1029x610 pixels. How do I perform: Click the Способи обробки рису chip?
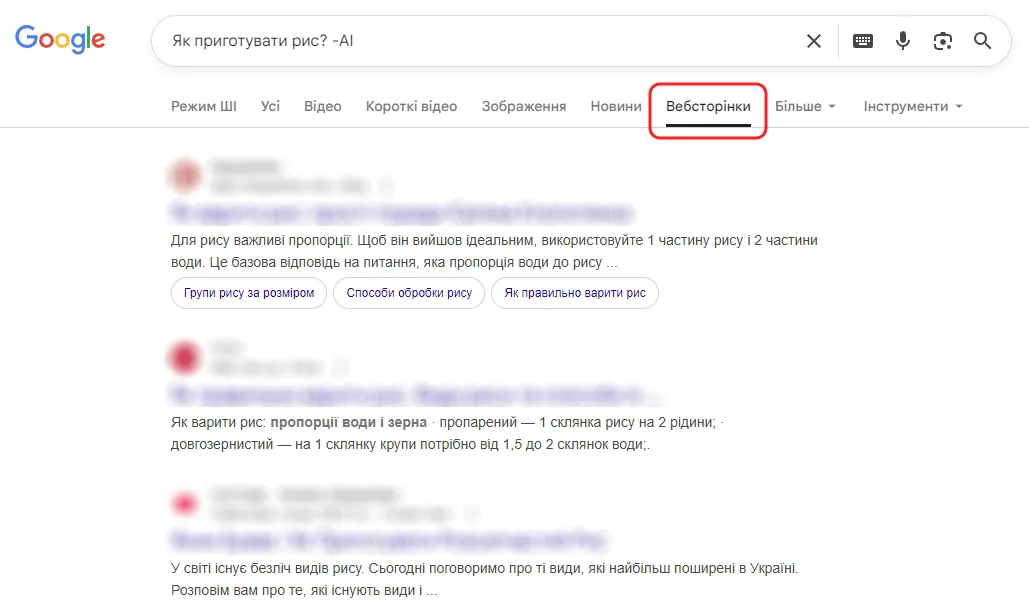pyautogui.click(x=409, y=293)
